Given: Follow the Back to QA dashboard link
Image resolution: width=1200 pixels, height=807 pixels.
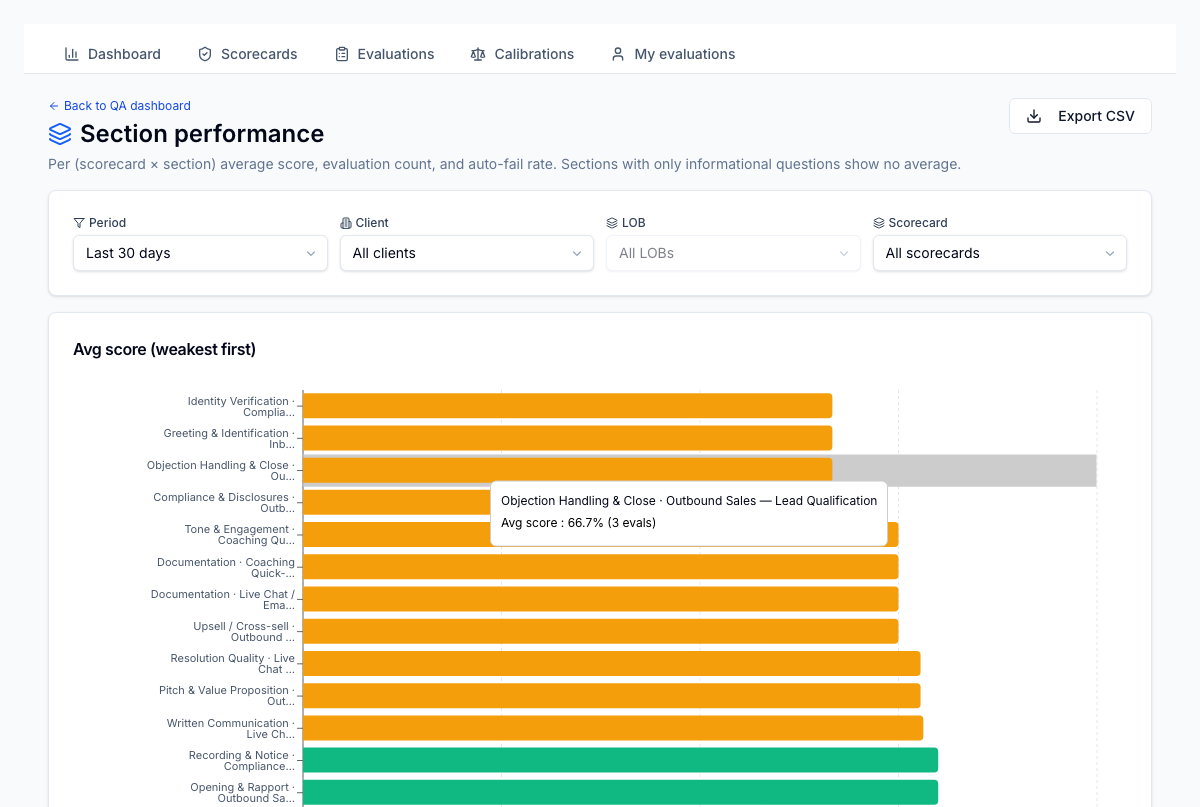Looking at the screenshot, I should (x=119, y=106).
